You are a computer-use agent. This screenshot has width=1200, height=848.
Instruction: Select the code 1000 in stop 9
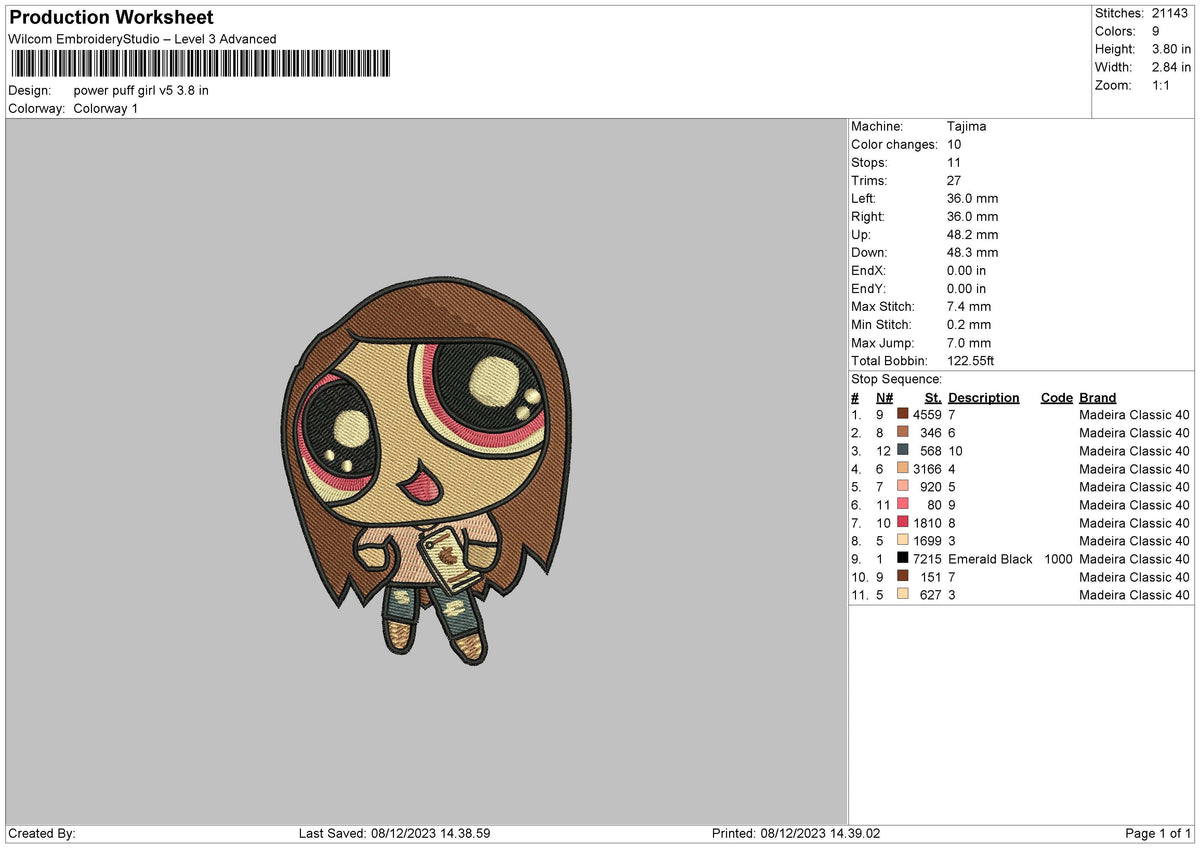point(1058,558)
